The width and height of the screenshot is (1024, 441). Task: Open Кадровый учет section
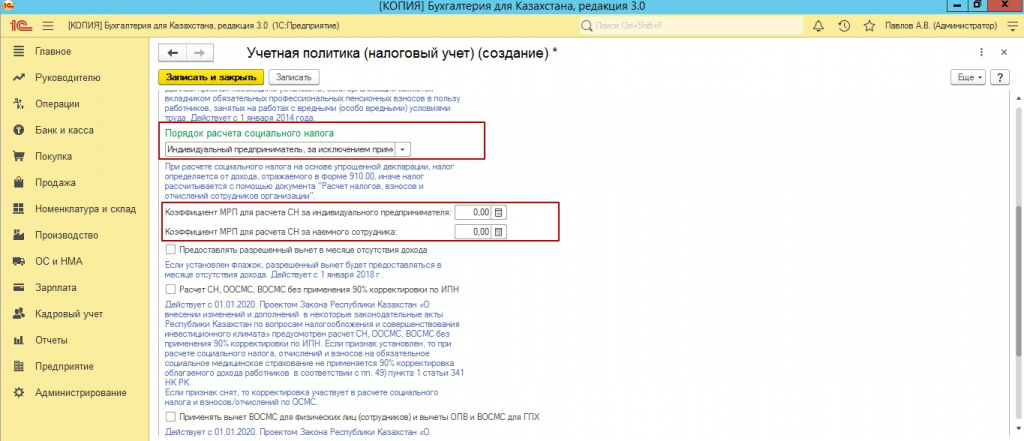tap(69, 314)
